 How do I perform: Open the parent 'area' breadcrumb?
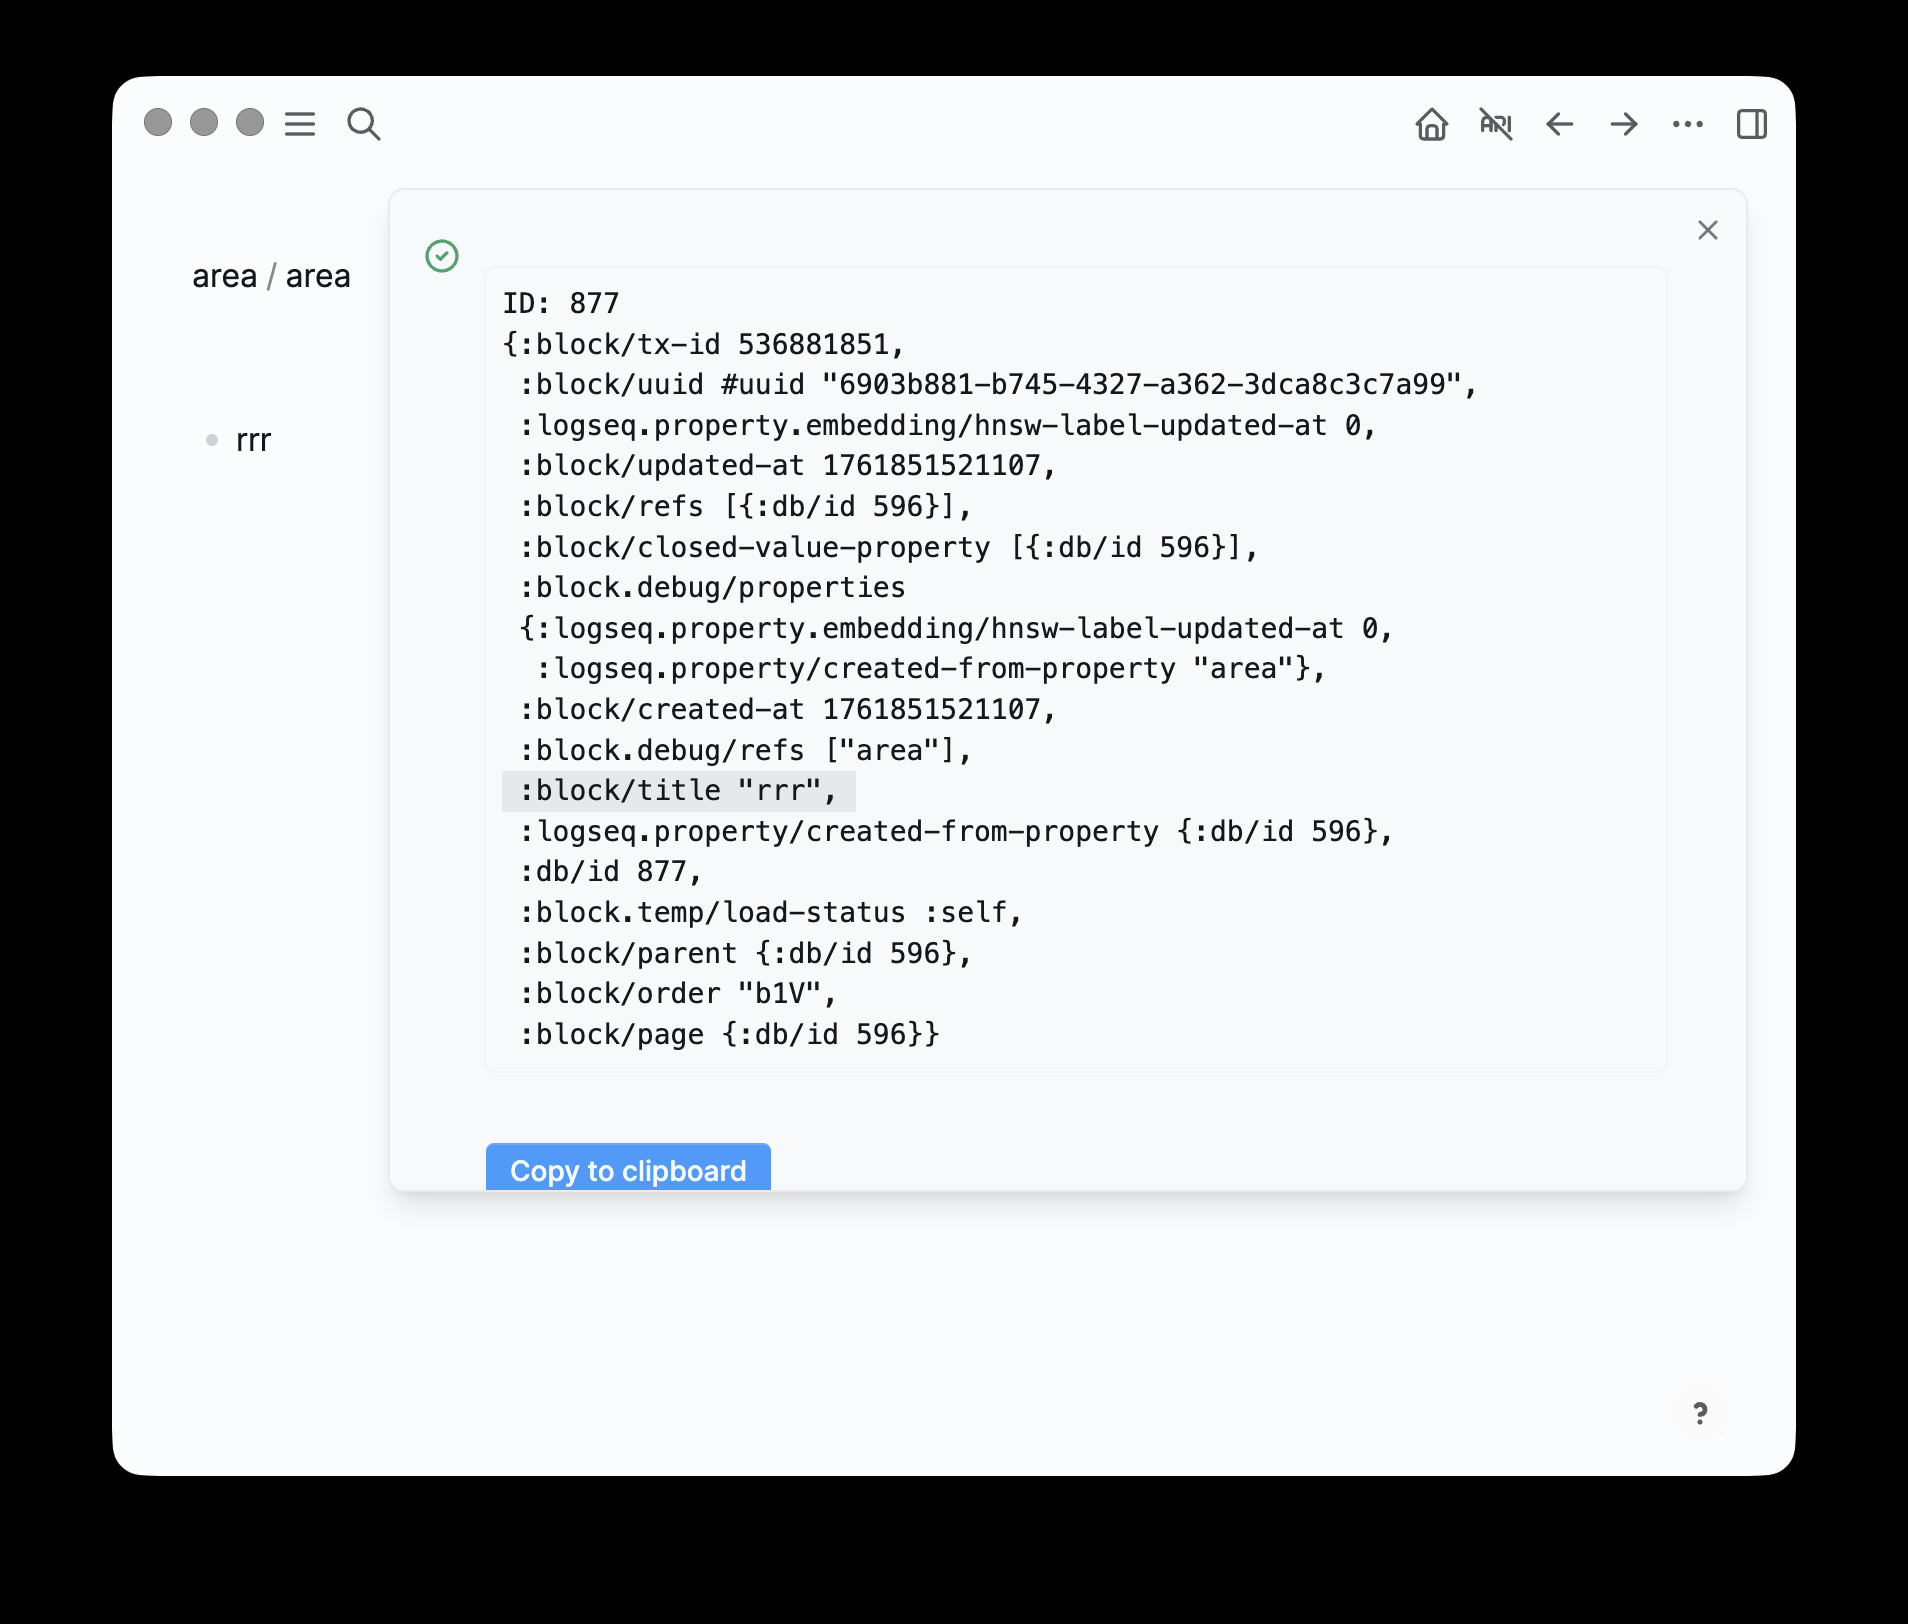tap(224, 276)
